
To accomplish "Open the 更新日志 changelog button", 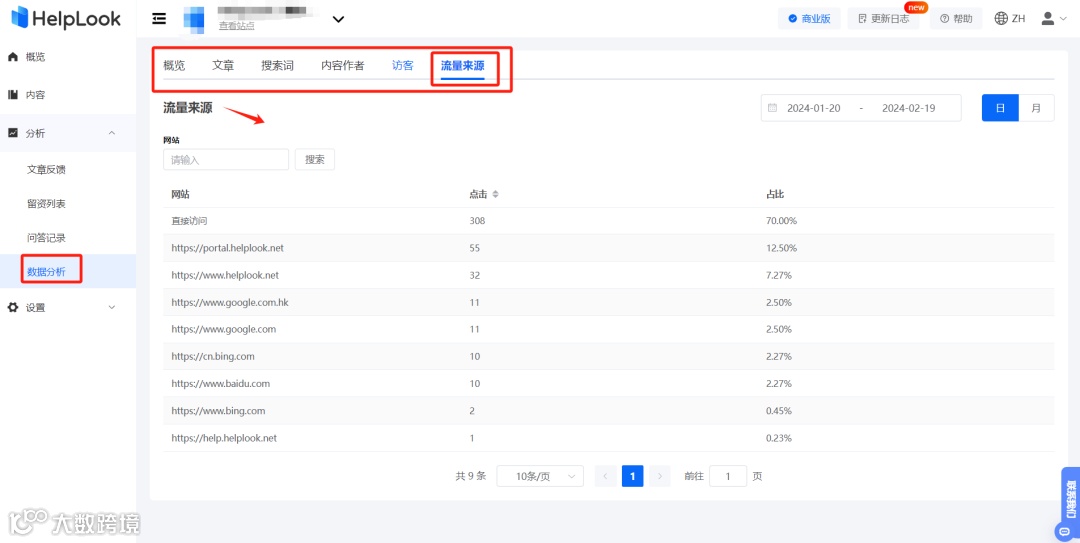I will (x=884, y=19).
